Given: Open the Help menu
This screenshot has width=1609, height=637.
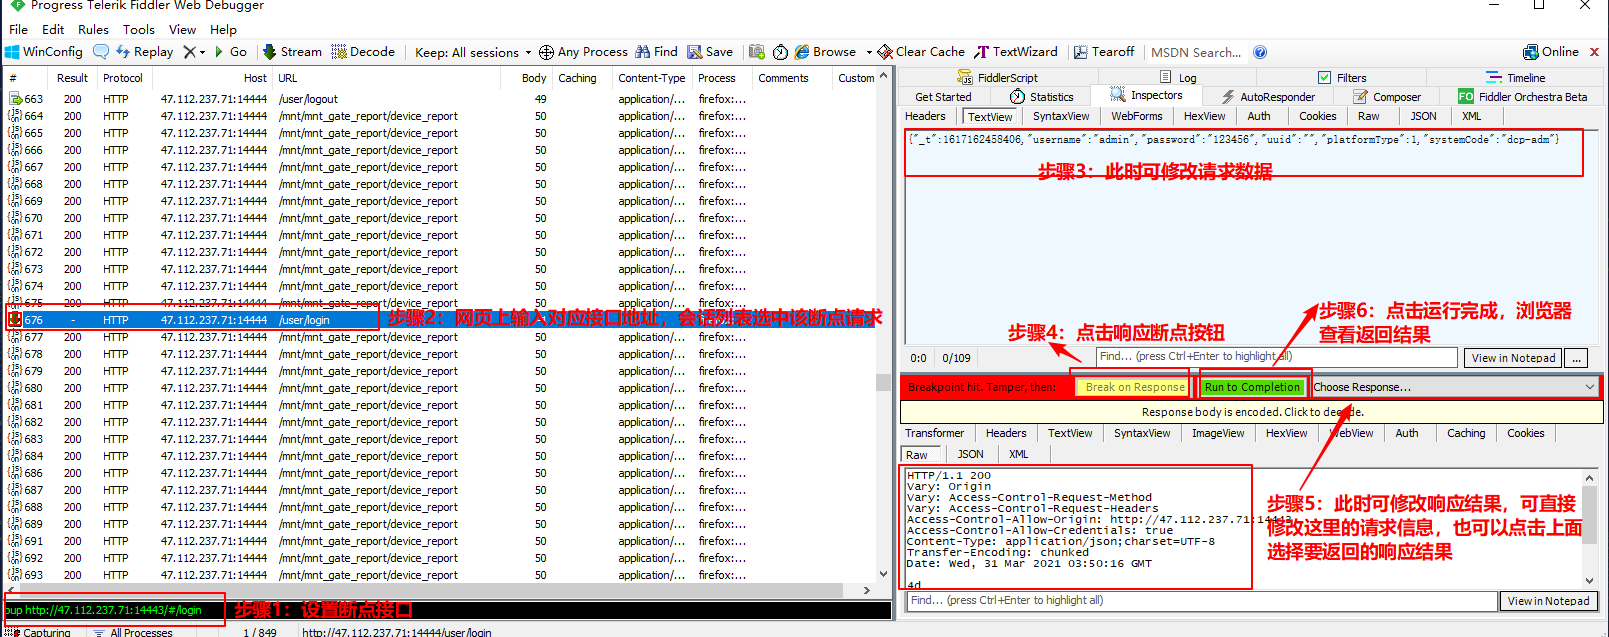Looking at the screenshot, I should click(x=223, y=30).
